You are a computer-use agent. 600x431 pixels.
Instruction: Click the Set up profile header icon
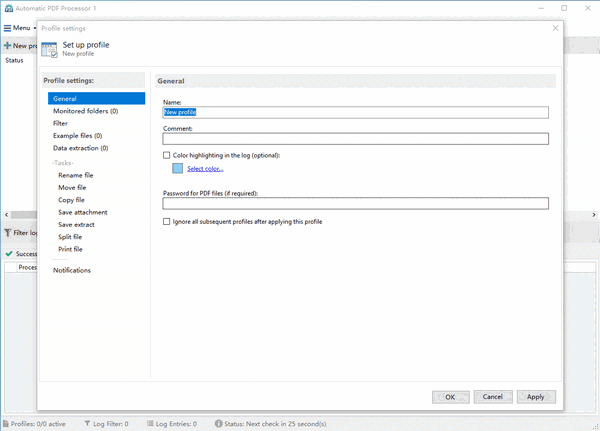point(49,50)
